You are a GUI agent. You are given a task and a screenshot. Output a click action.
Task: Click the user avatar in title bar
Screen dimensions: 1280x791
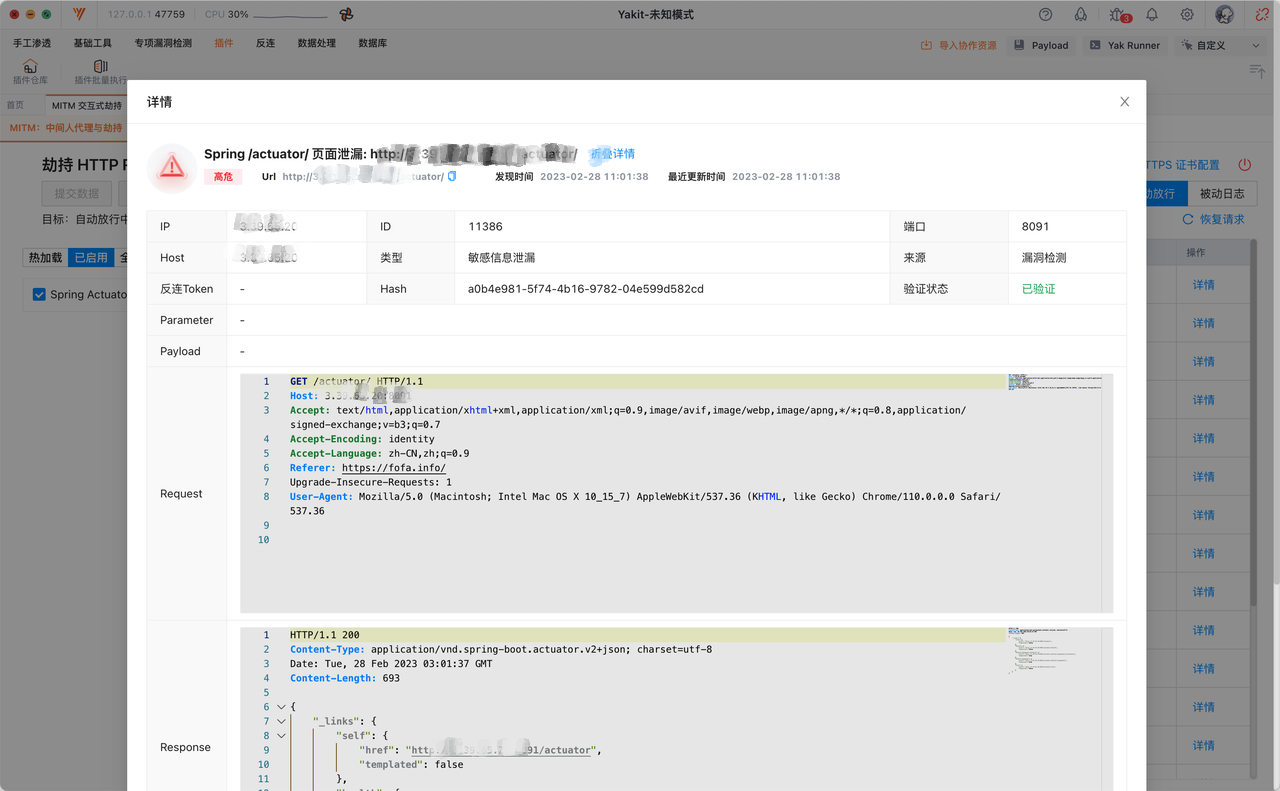point(1224,15)
